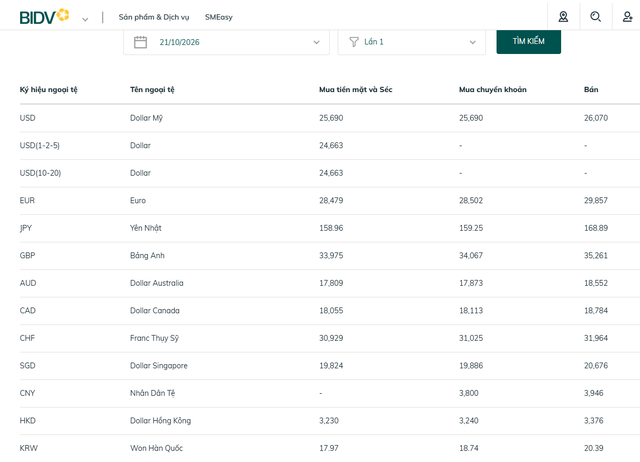Click the Nhân Dân Tệ name

(x=153, y=393)
